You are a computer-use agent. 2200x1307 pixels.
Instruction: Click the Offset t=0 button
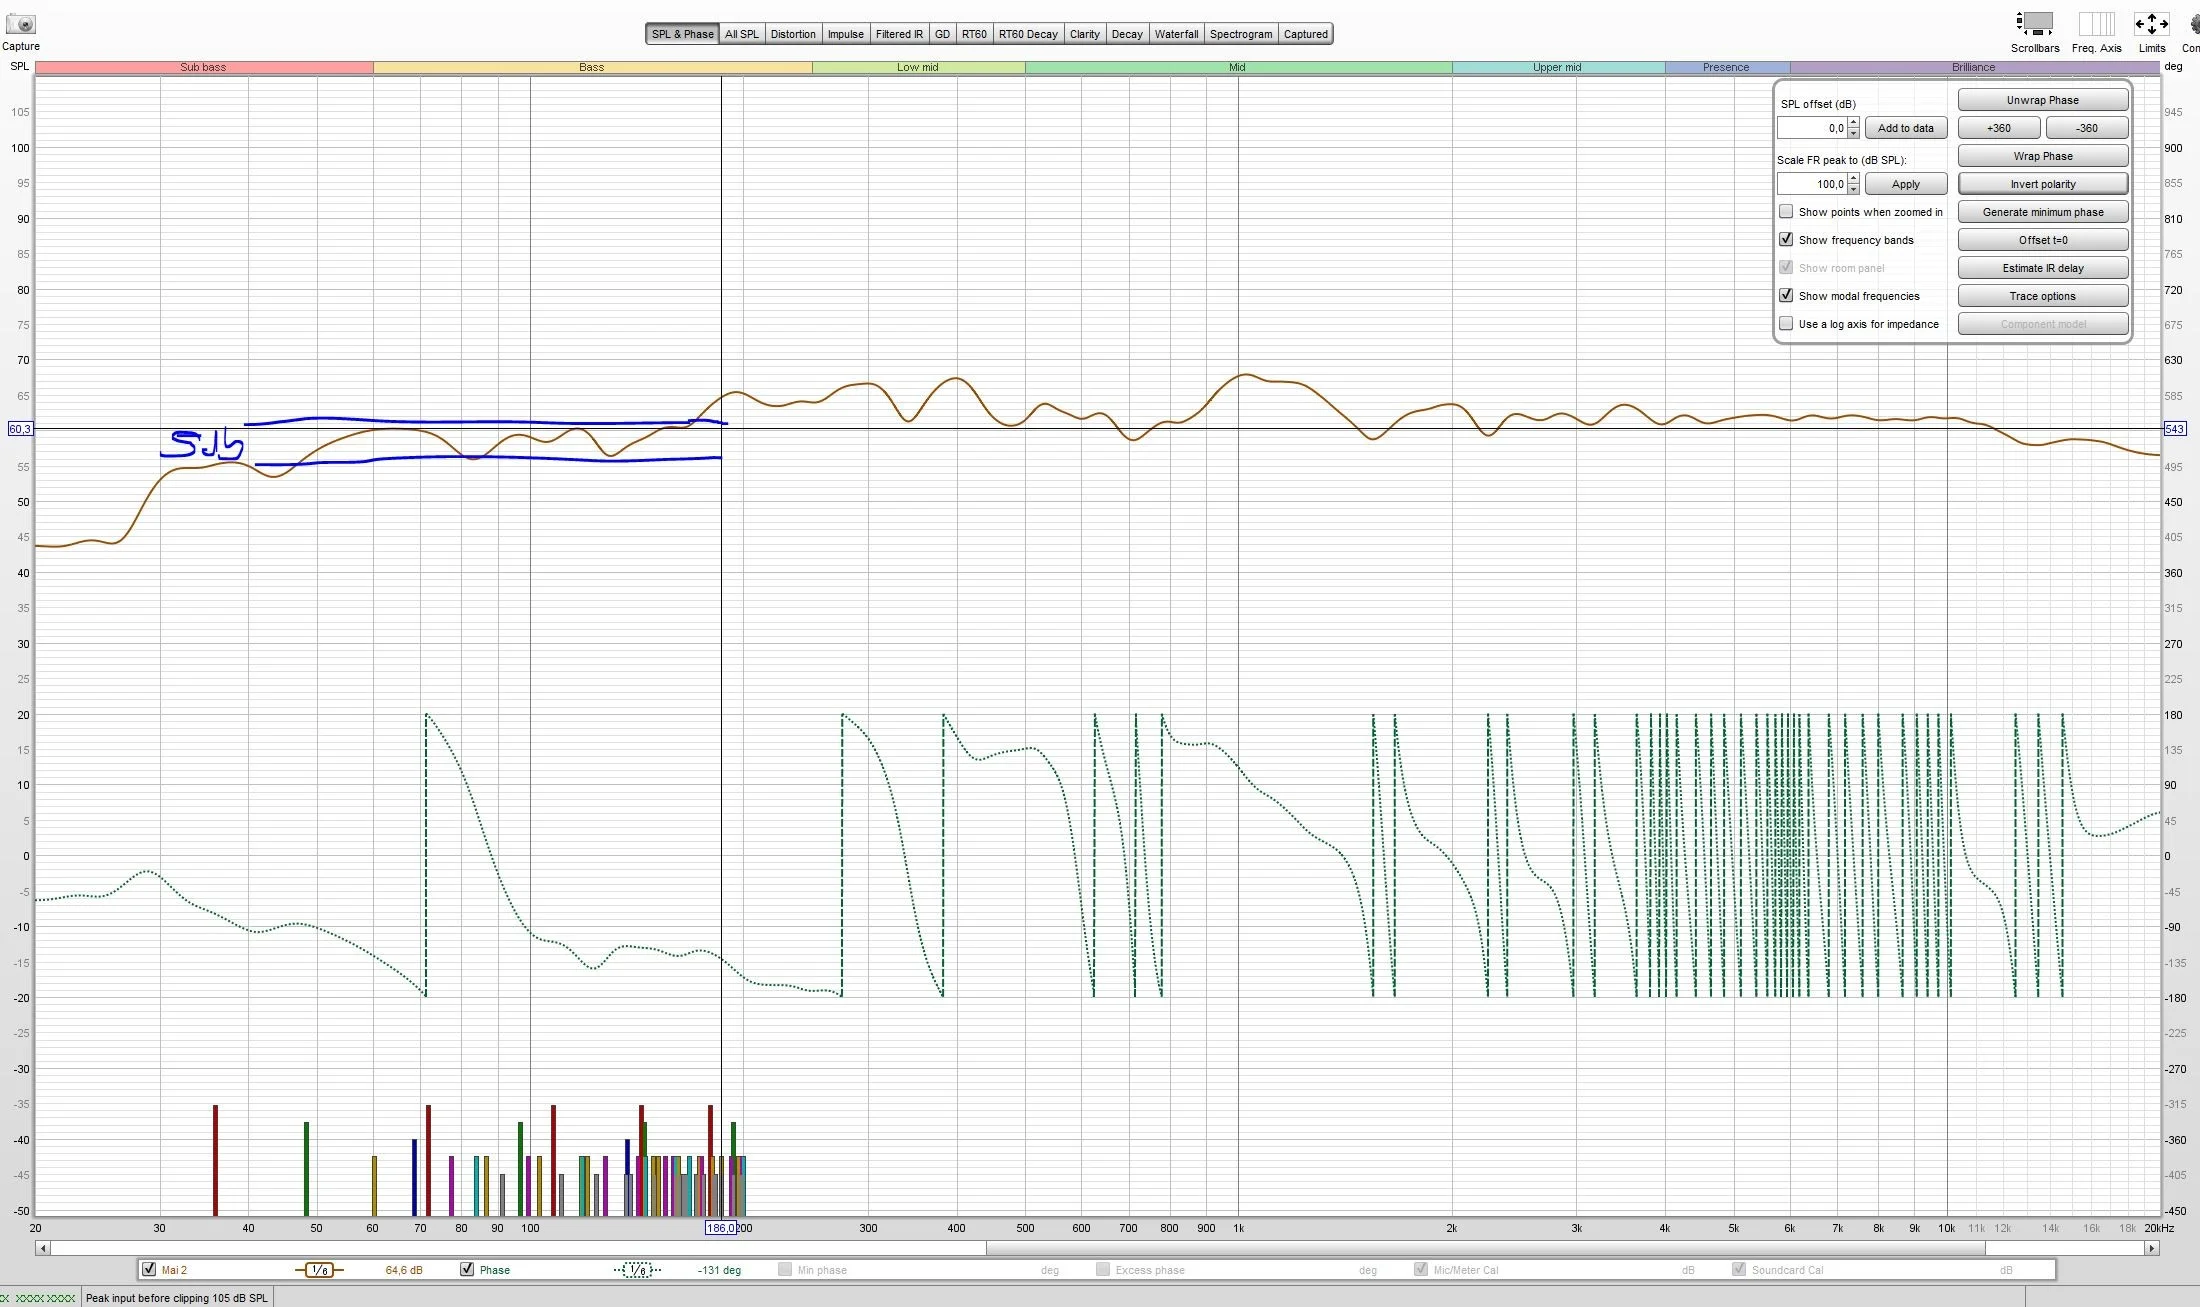(x=2042, y=240)
